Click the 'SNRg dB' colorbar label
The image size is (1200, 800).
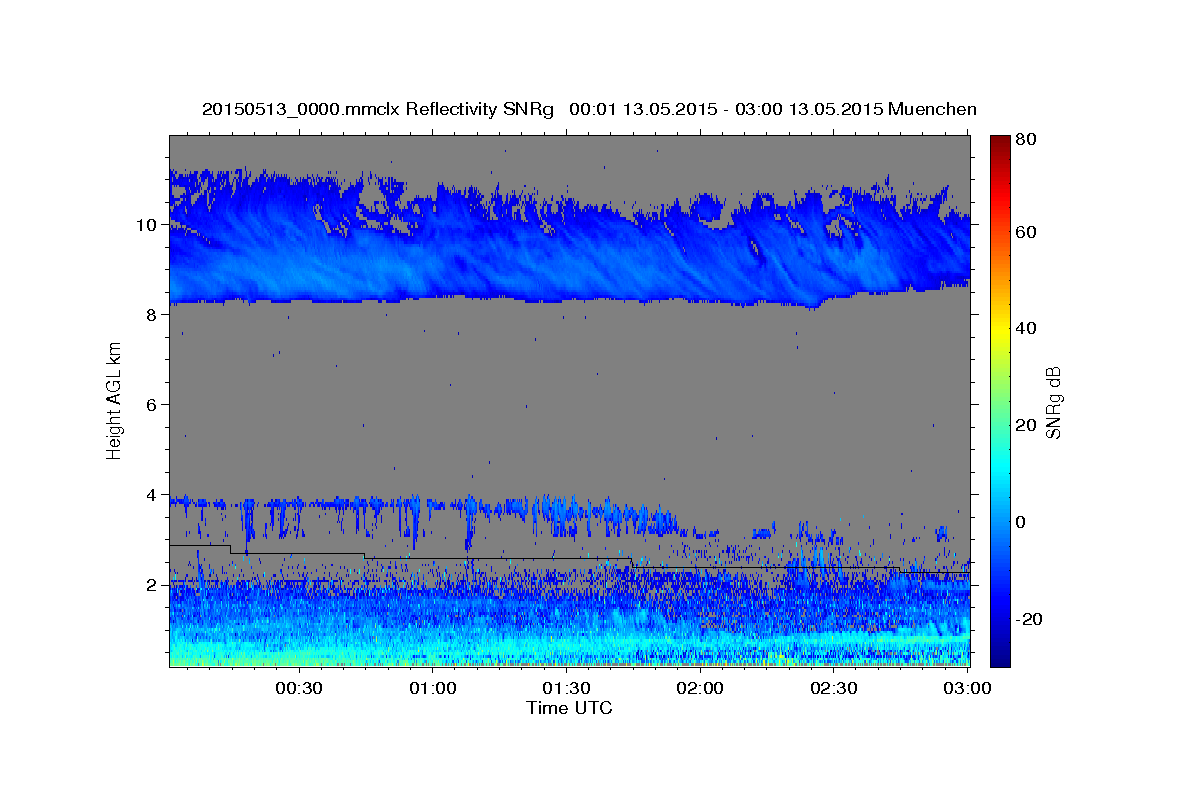click(x=1052, y=401)
